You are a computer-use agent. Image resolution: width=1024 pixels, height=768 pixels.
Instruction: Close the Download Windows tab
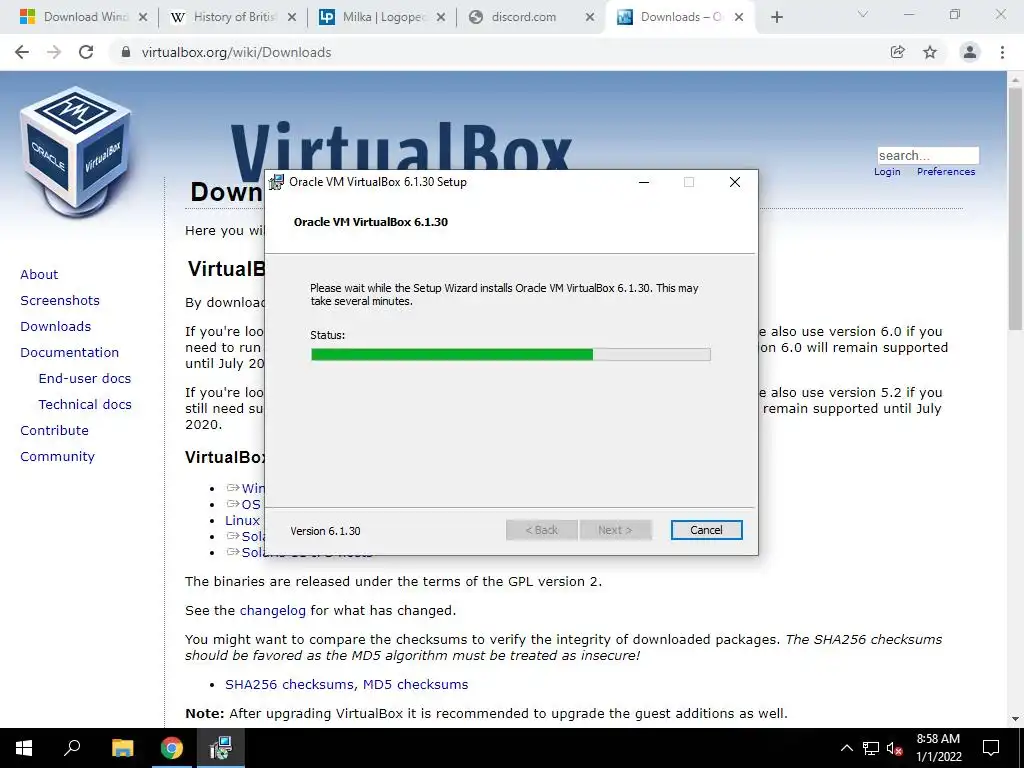click(143, 18)
